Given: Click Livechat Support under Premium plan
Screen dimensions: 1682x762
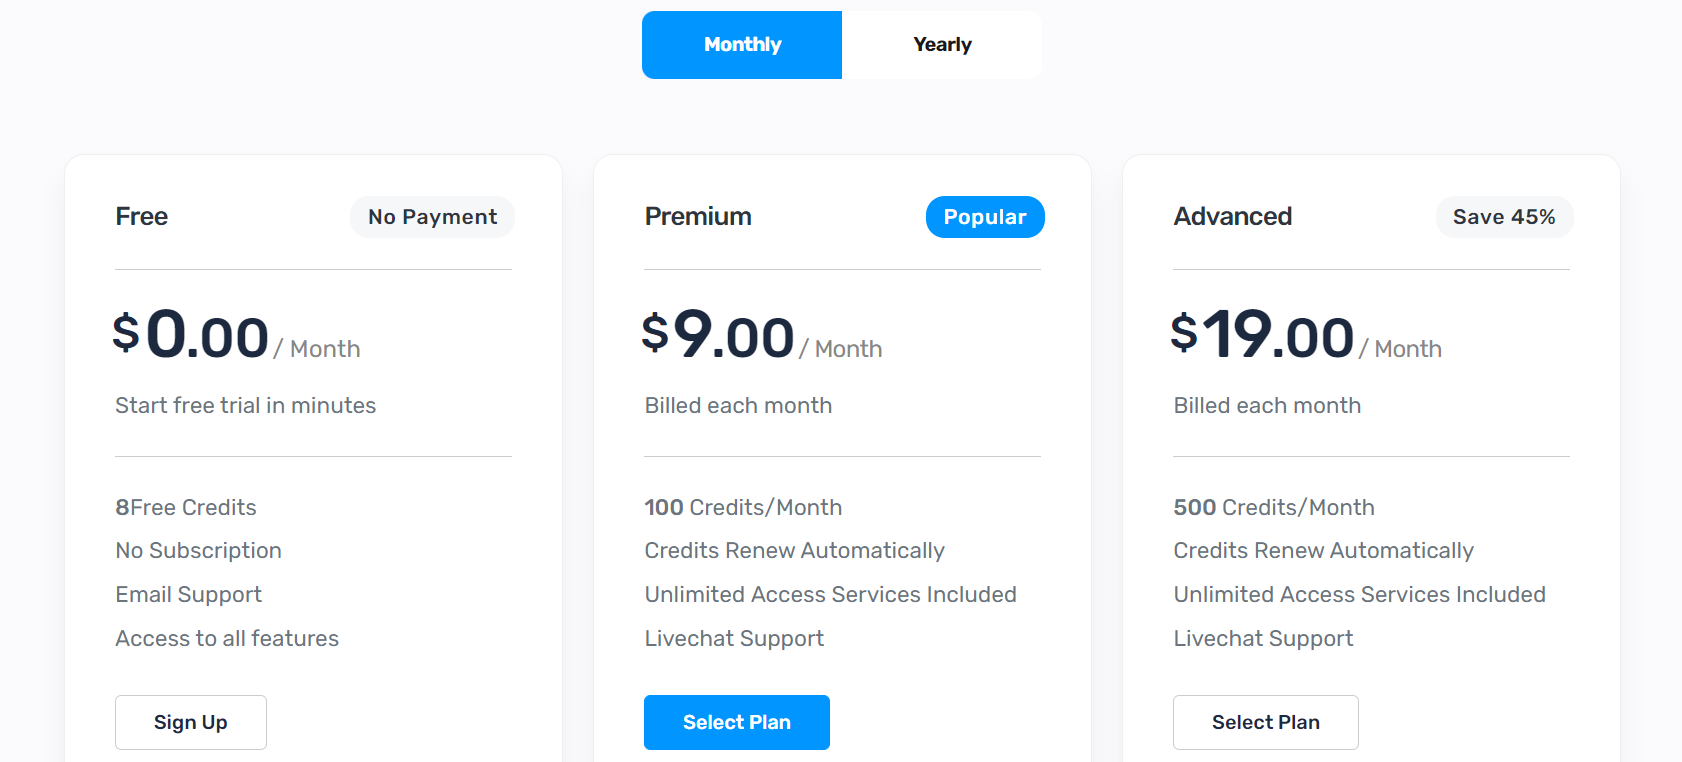Looking at the screenshot, I should pos(734,638).
